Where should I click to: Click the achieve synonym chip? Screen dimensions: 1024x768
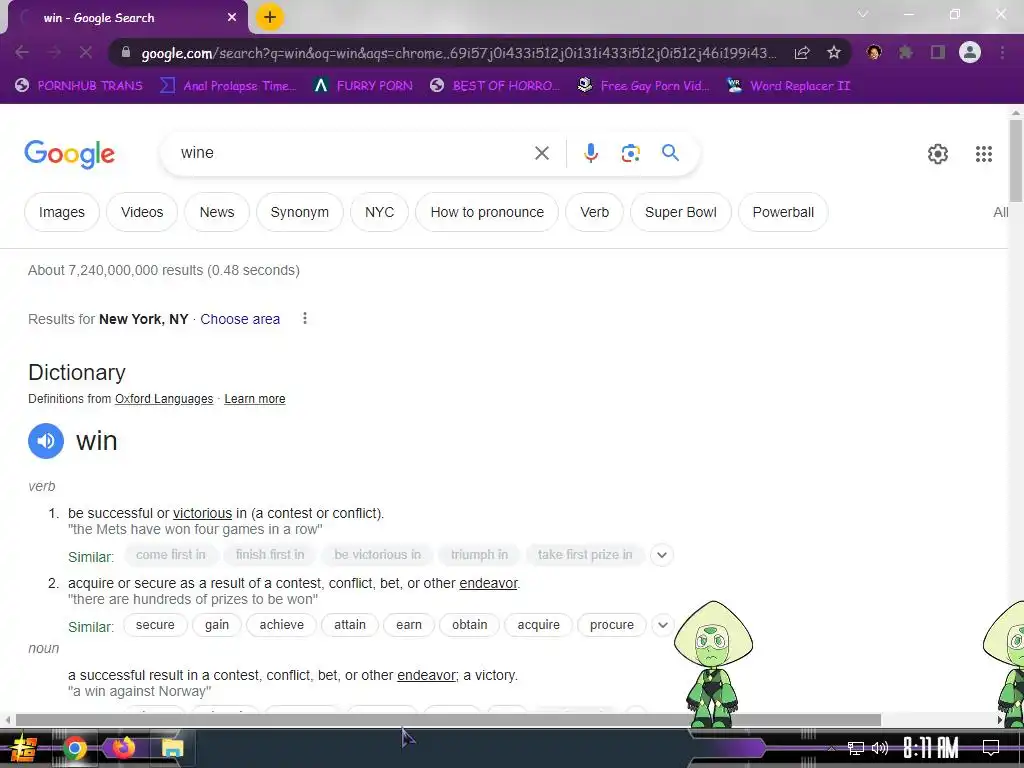coord(281,625)
